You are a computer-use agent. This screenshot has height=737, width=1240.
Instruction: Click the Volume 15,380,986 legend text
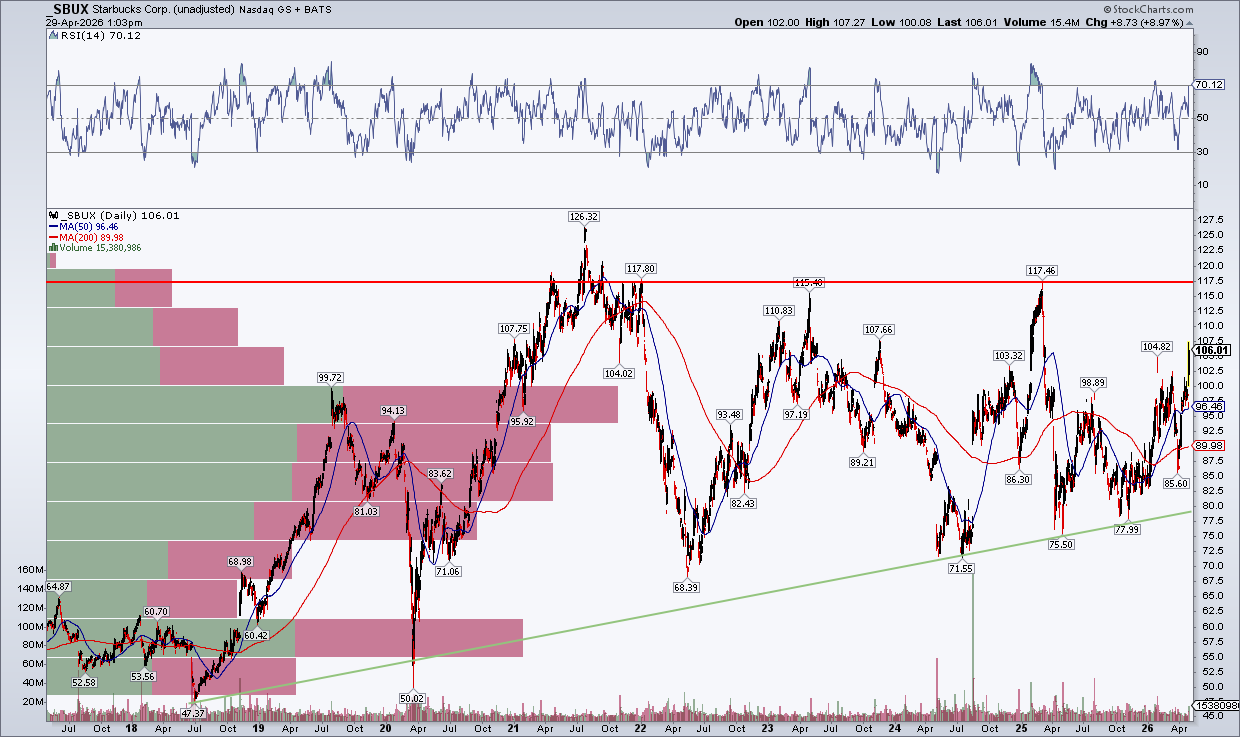tap(101, 248)
